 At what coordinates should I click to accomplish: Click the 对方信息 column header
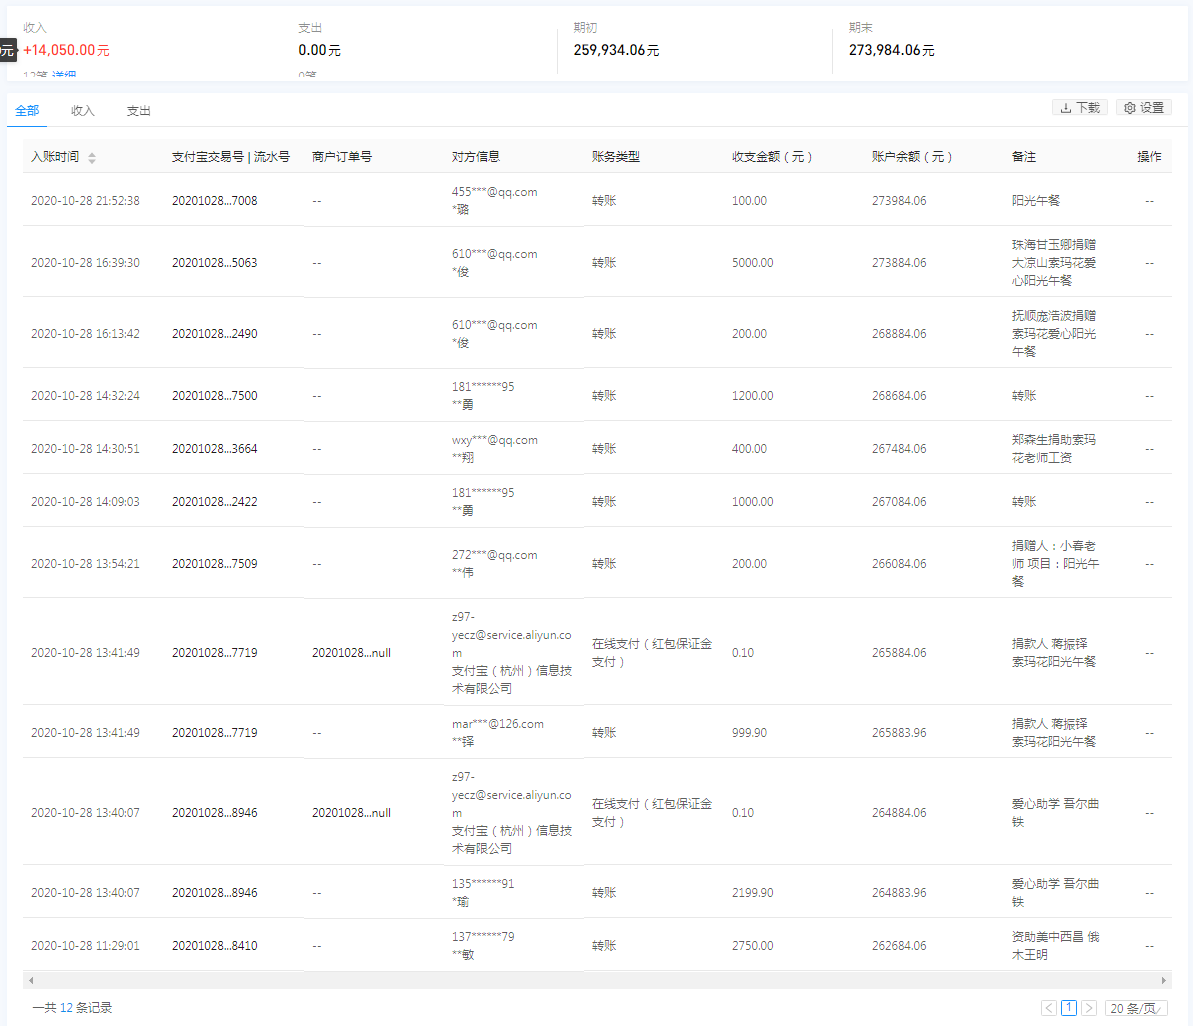point(476,157)
